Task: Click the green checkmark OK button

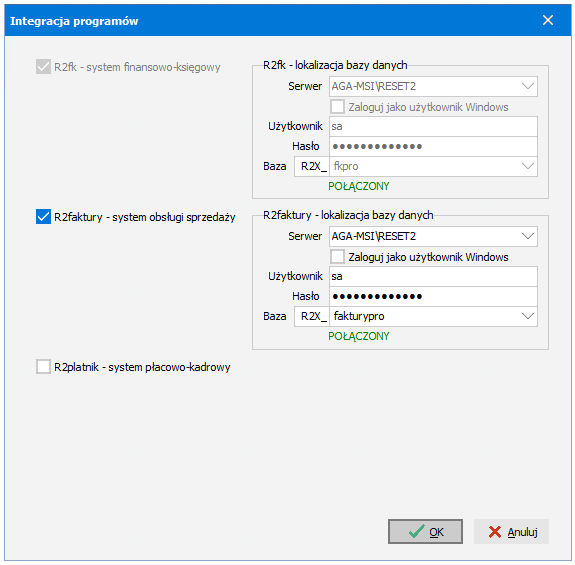Action: click(x=425, y=531)
